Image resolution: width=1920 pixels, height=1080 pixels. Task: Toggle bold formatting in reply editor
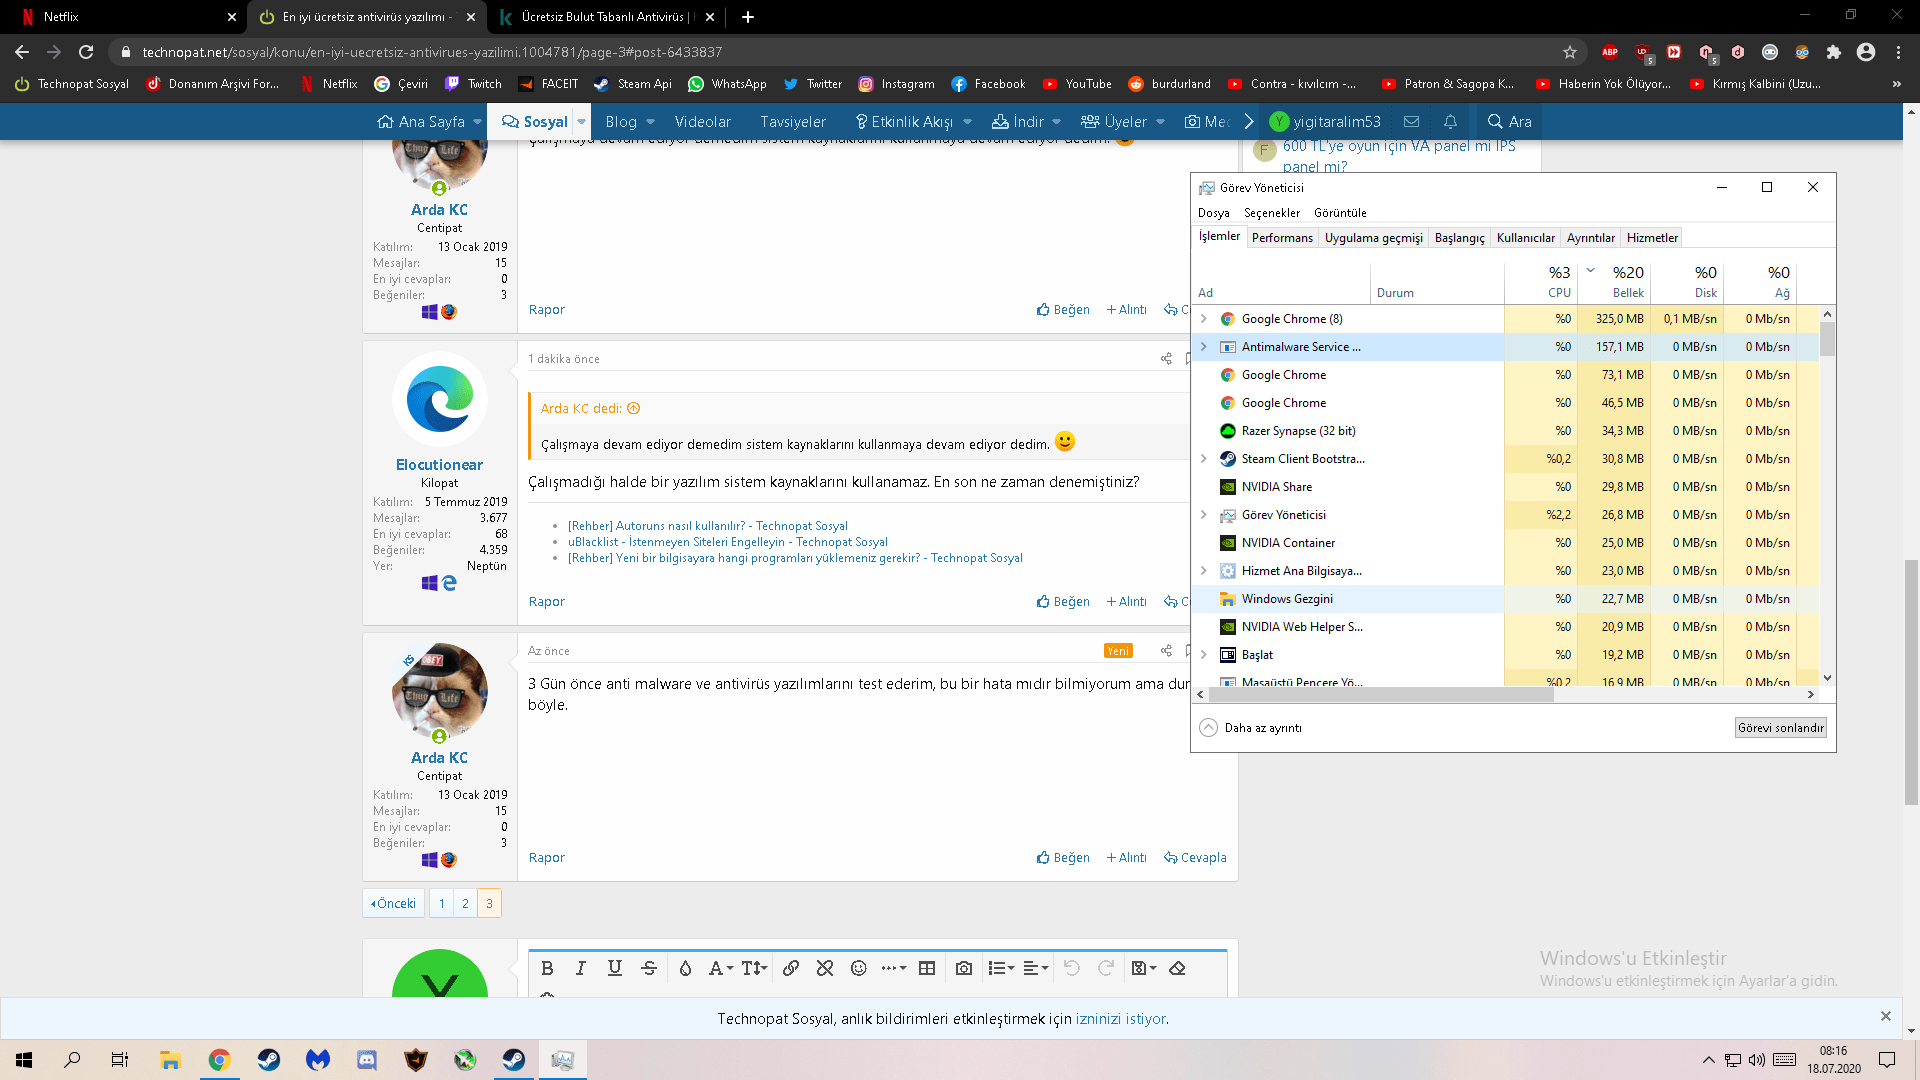click(547, 968)
